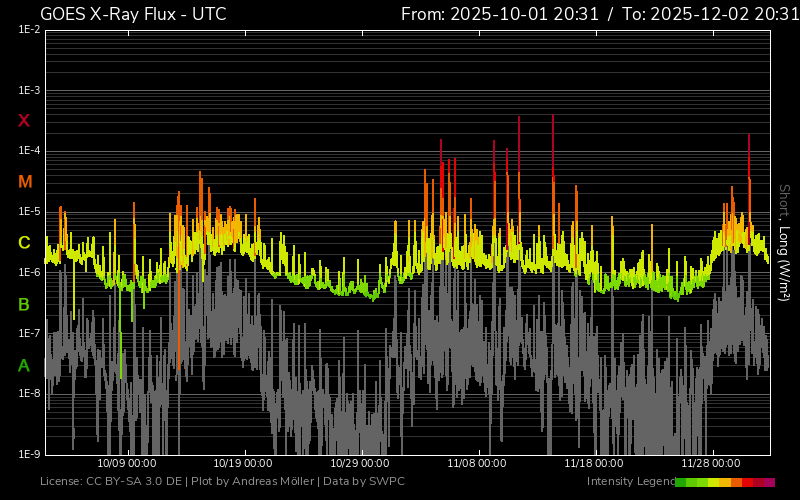Select the 10/09 00:00 time axis marker
The image size is (800, 500).
pyautogui.click(x=127, y=463)
